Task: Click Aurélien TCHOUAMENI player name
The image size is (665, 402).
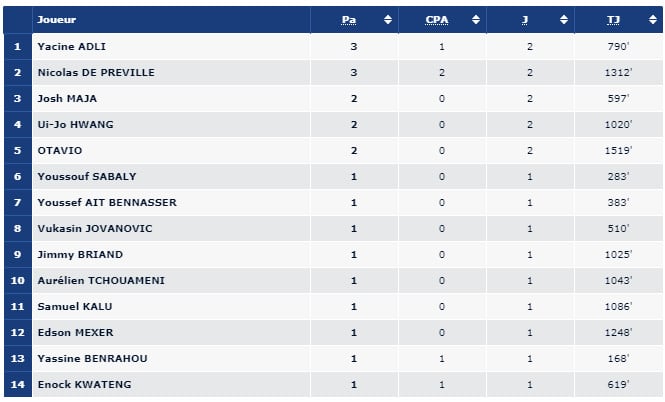Action: (102, 280)
